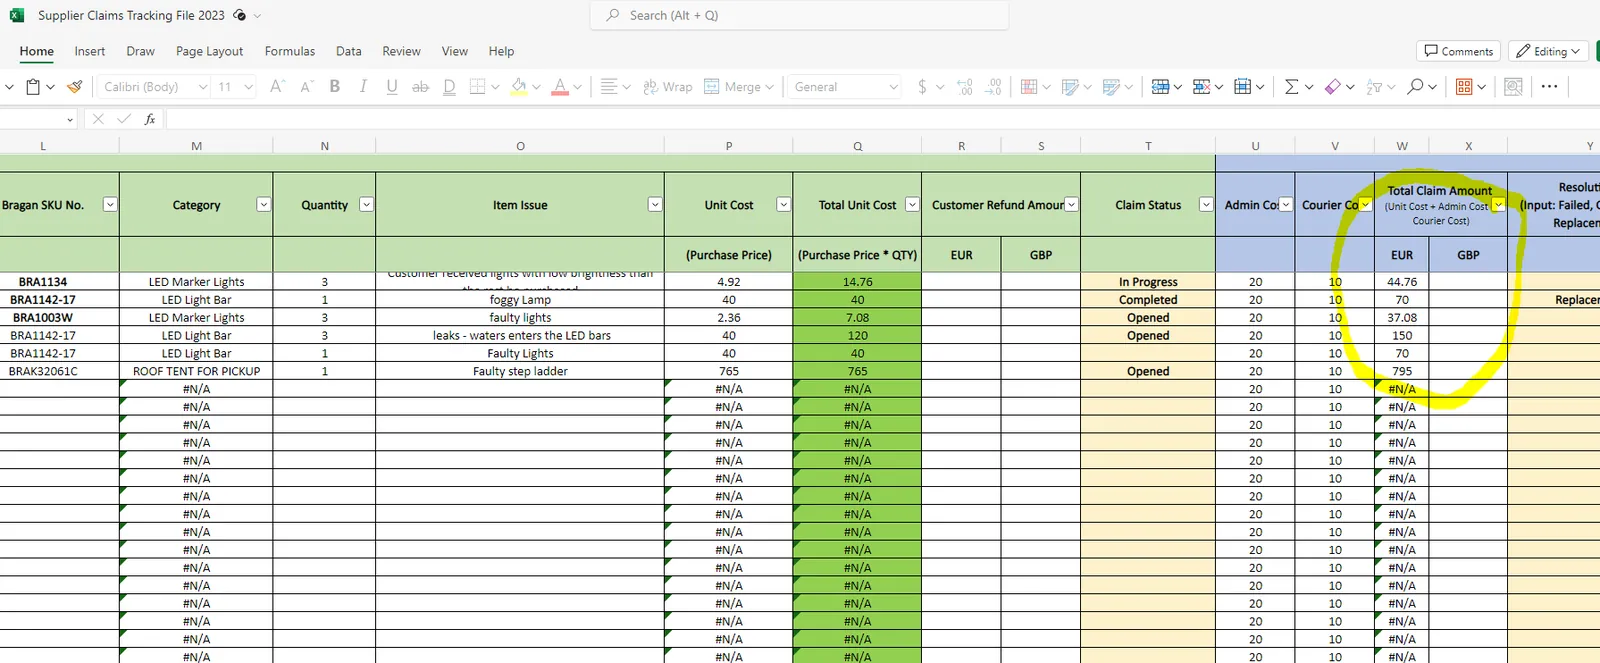Click Delete cells icon
Viewport: 1600px width, 663px height.
pos(1201,87)
